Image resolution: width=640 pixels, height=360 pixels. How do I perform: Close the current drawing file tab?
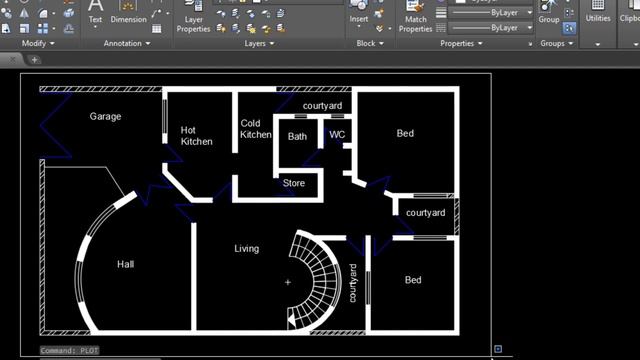click(12, 60)
